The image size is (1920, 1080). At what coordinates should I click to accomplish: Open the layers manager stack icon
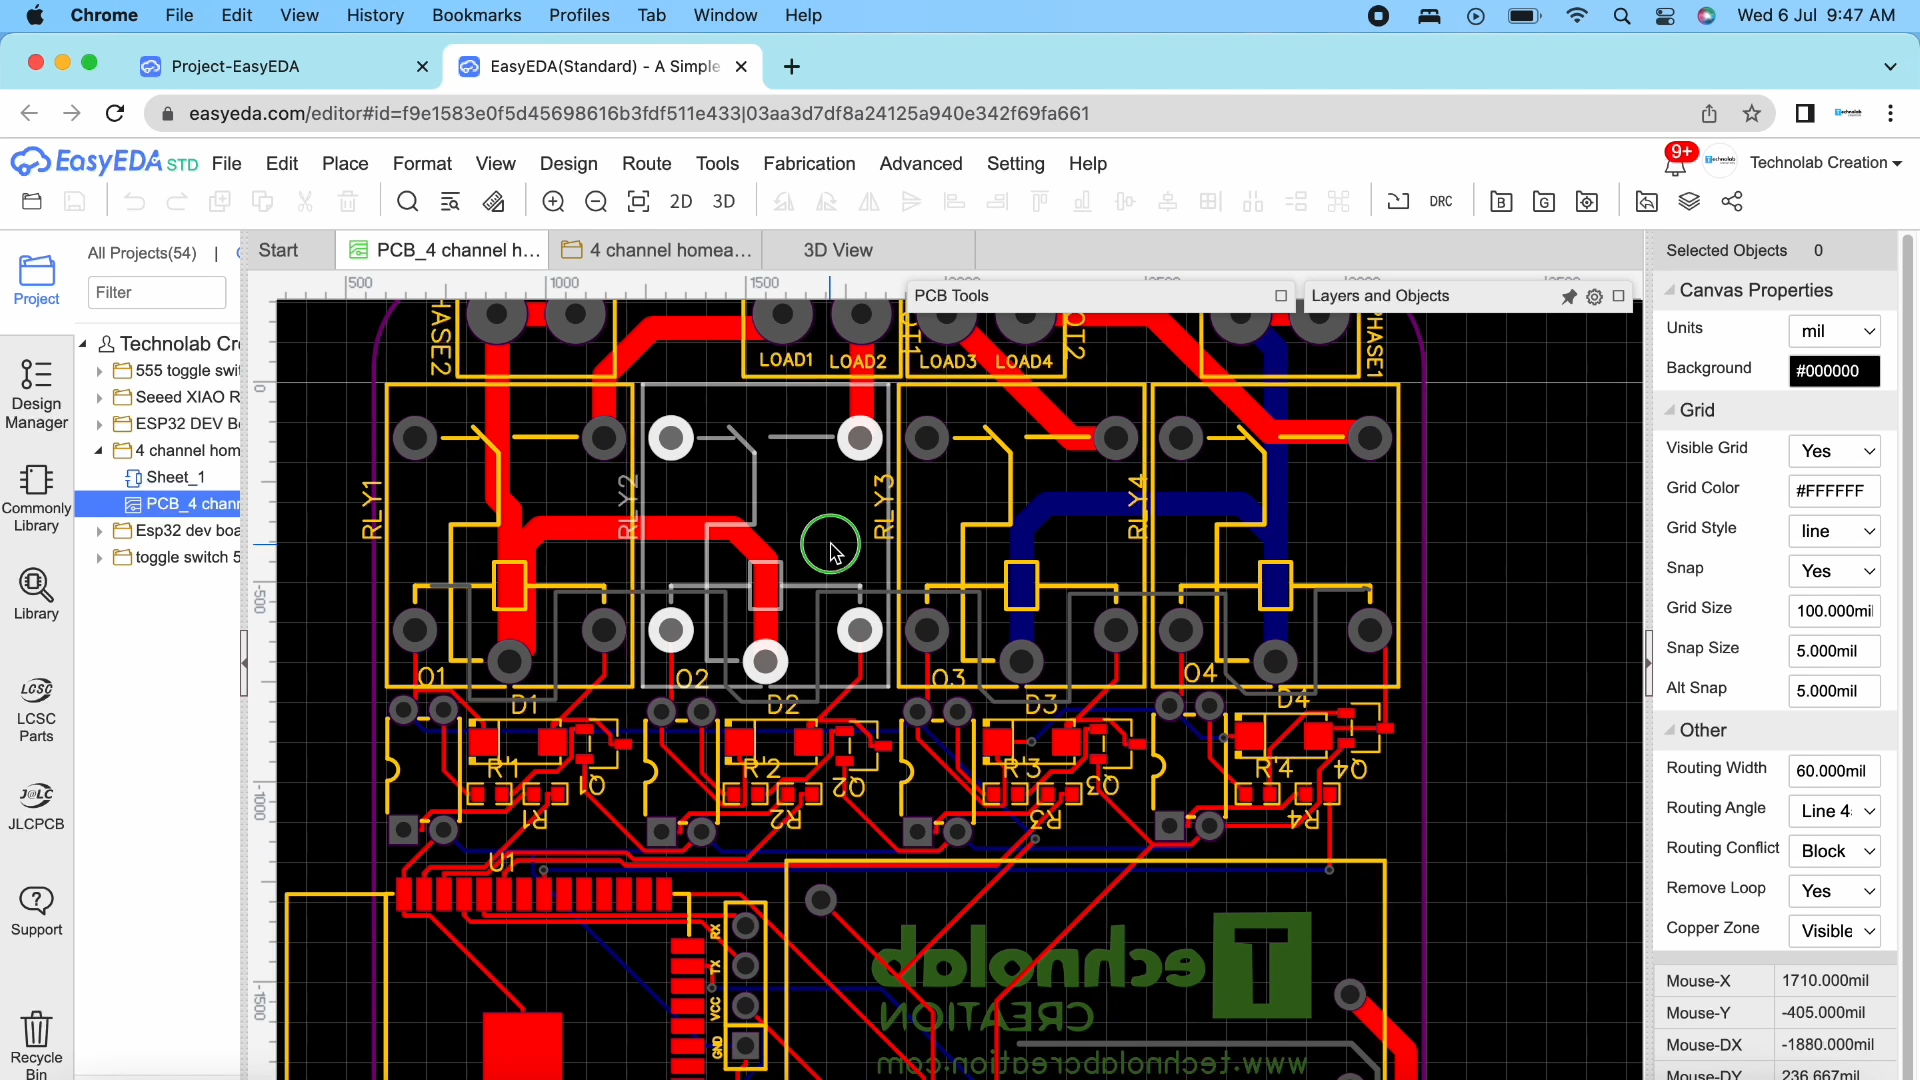(1689, 202)
